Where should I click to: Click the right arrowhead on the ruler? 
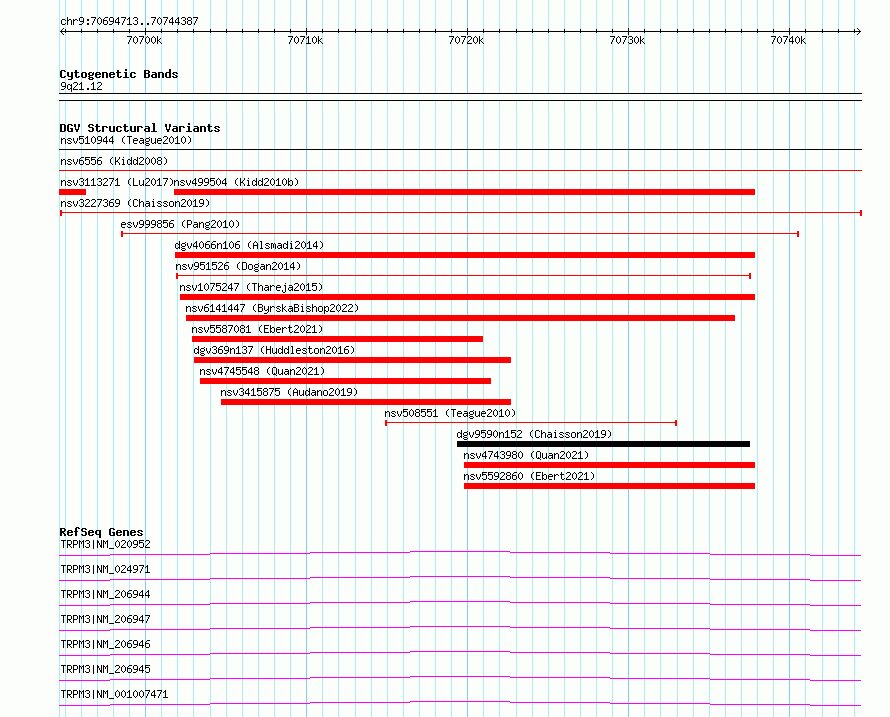[858, 31]
